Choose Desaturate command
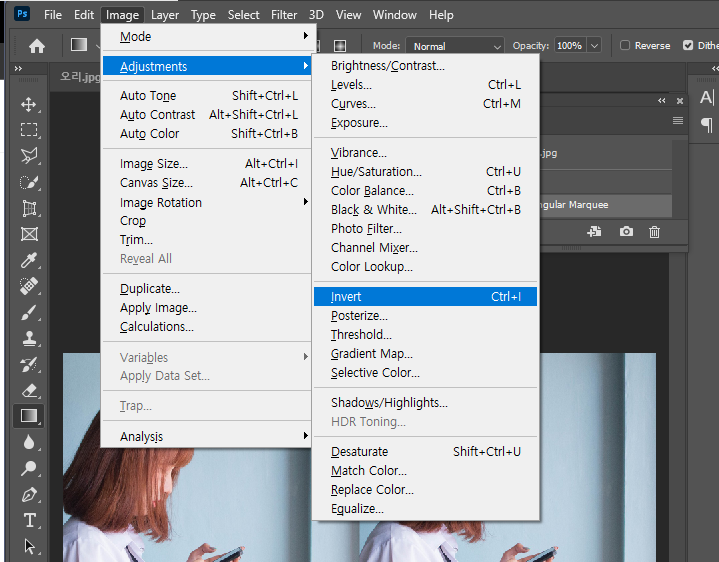 click(426, 452)
